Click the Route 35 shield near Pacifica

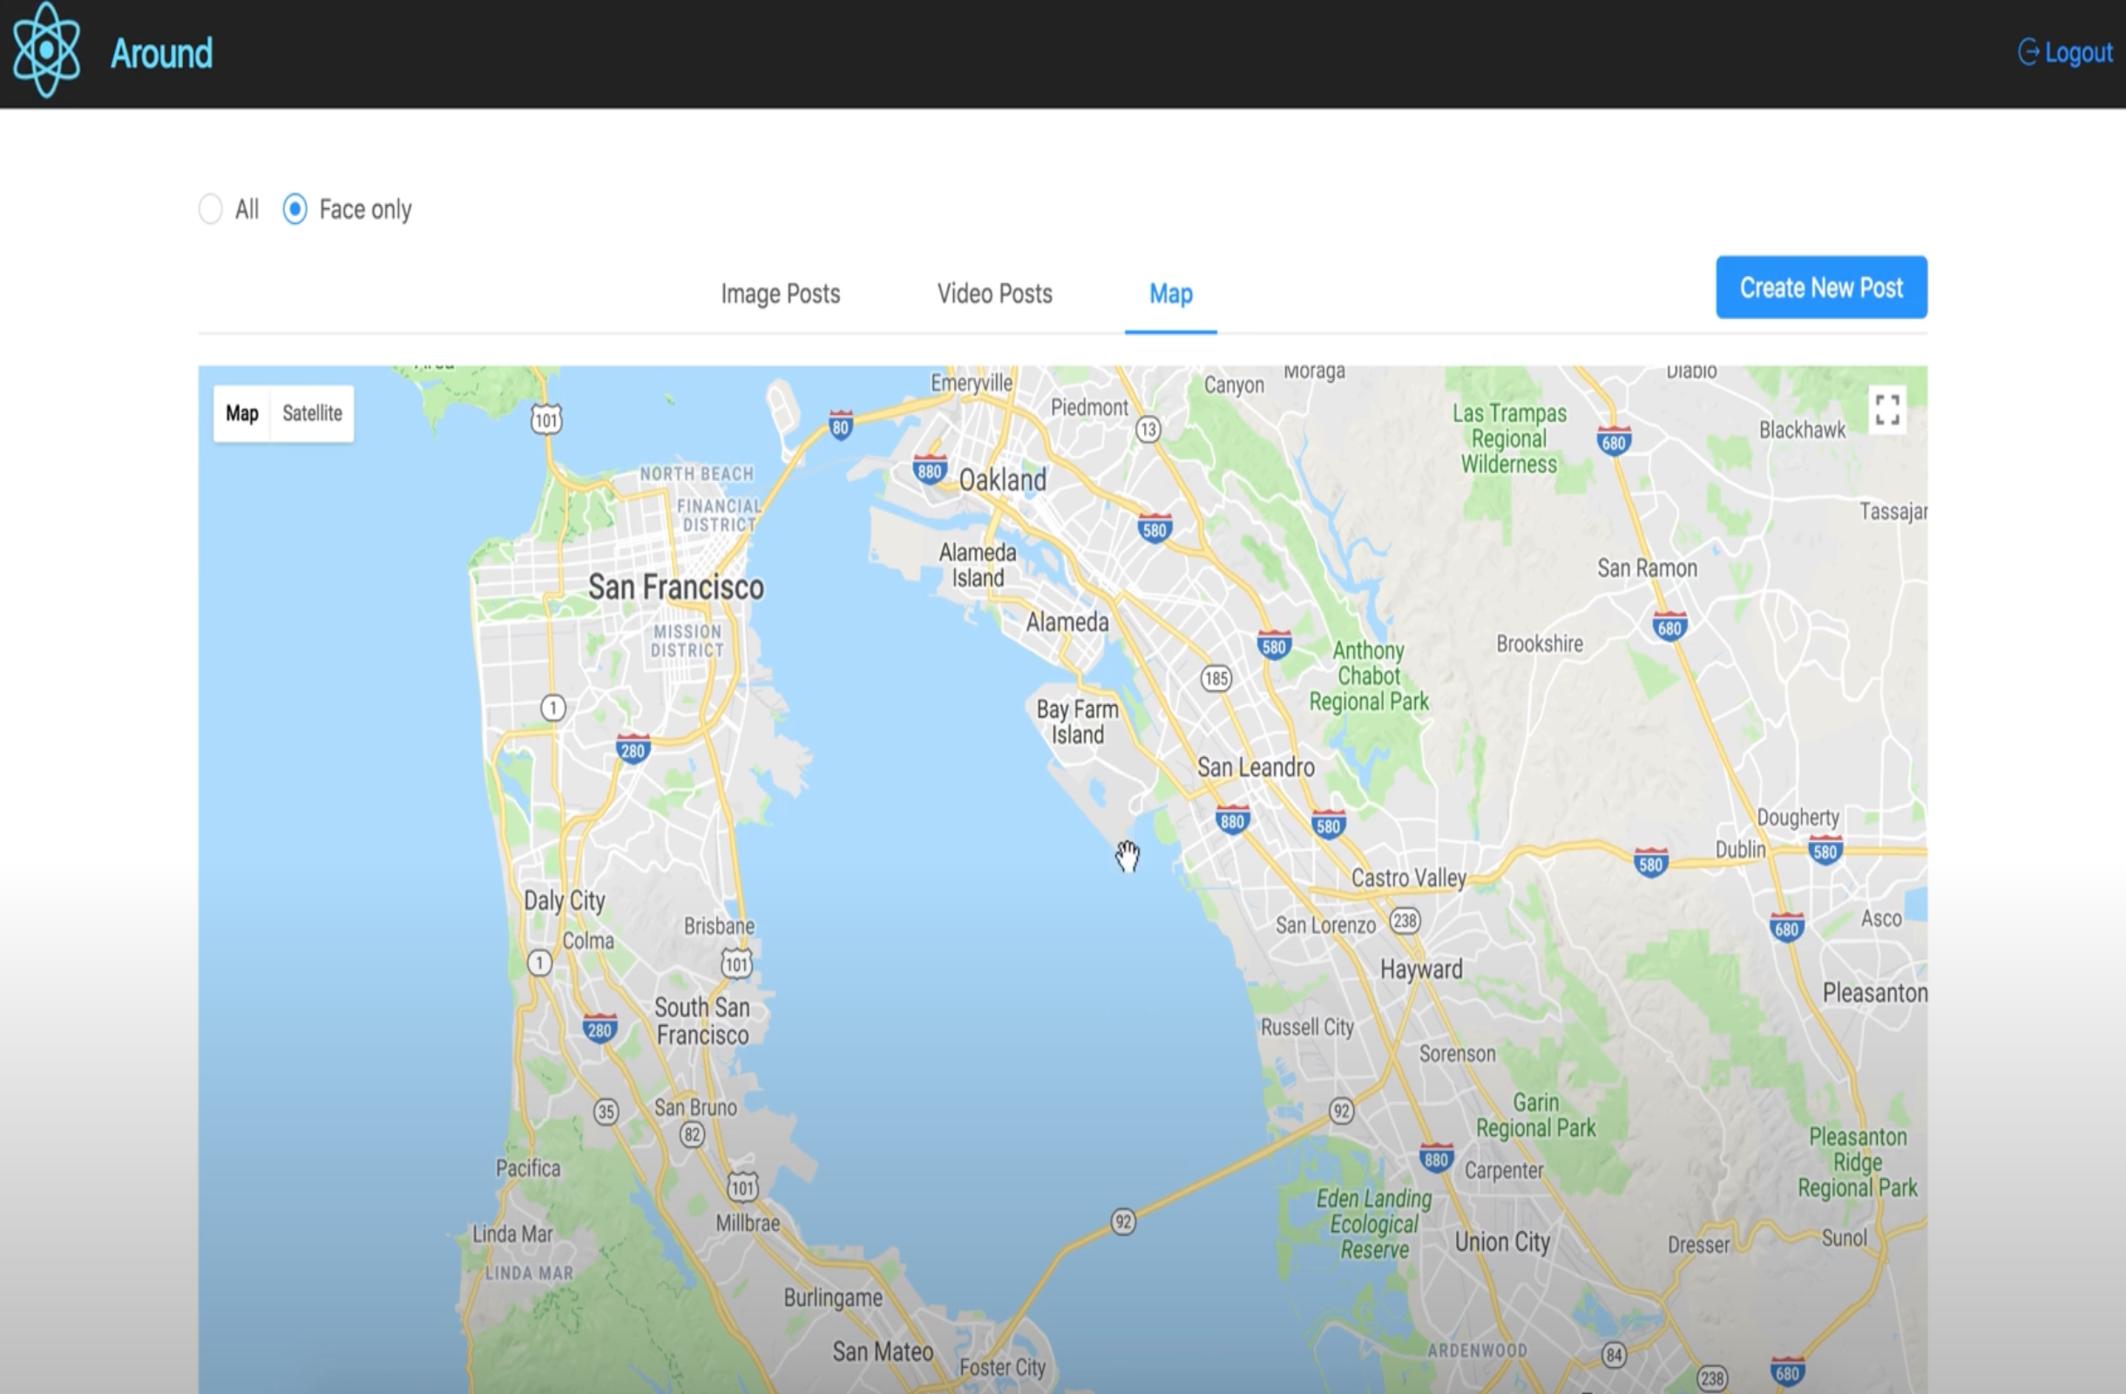[605, 1111]
